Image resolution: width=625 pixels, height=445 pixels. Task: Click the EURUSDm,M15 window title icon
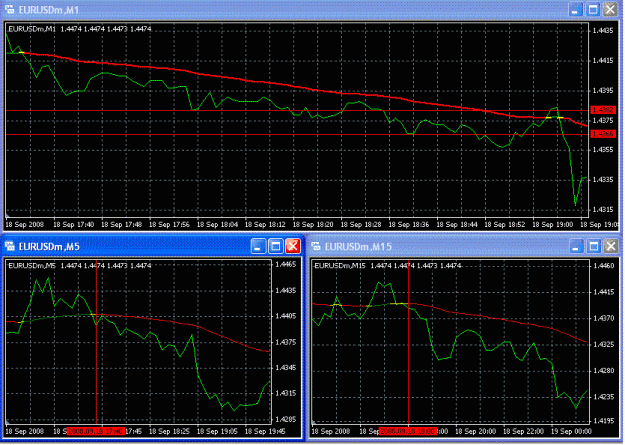tap(316, 246)
